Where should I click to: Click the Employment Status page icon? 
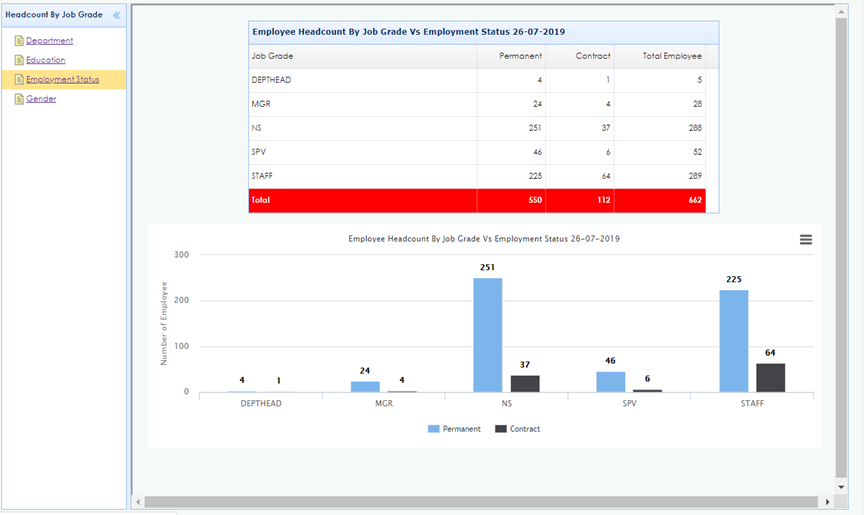[19, 79]
